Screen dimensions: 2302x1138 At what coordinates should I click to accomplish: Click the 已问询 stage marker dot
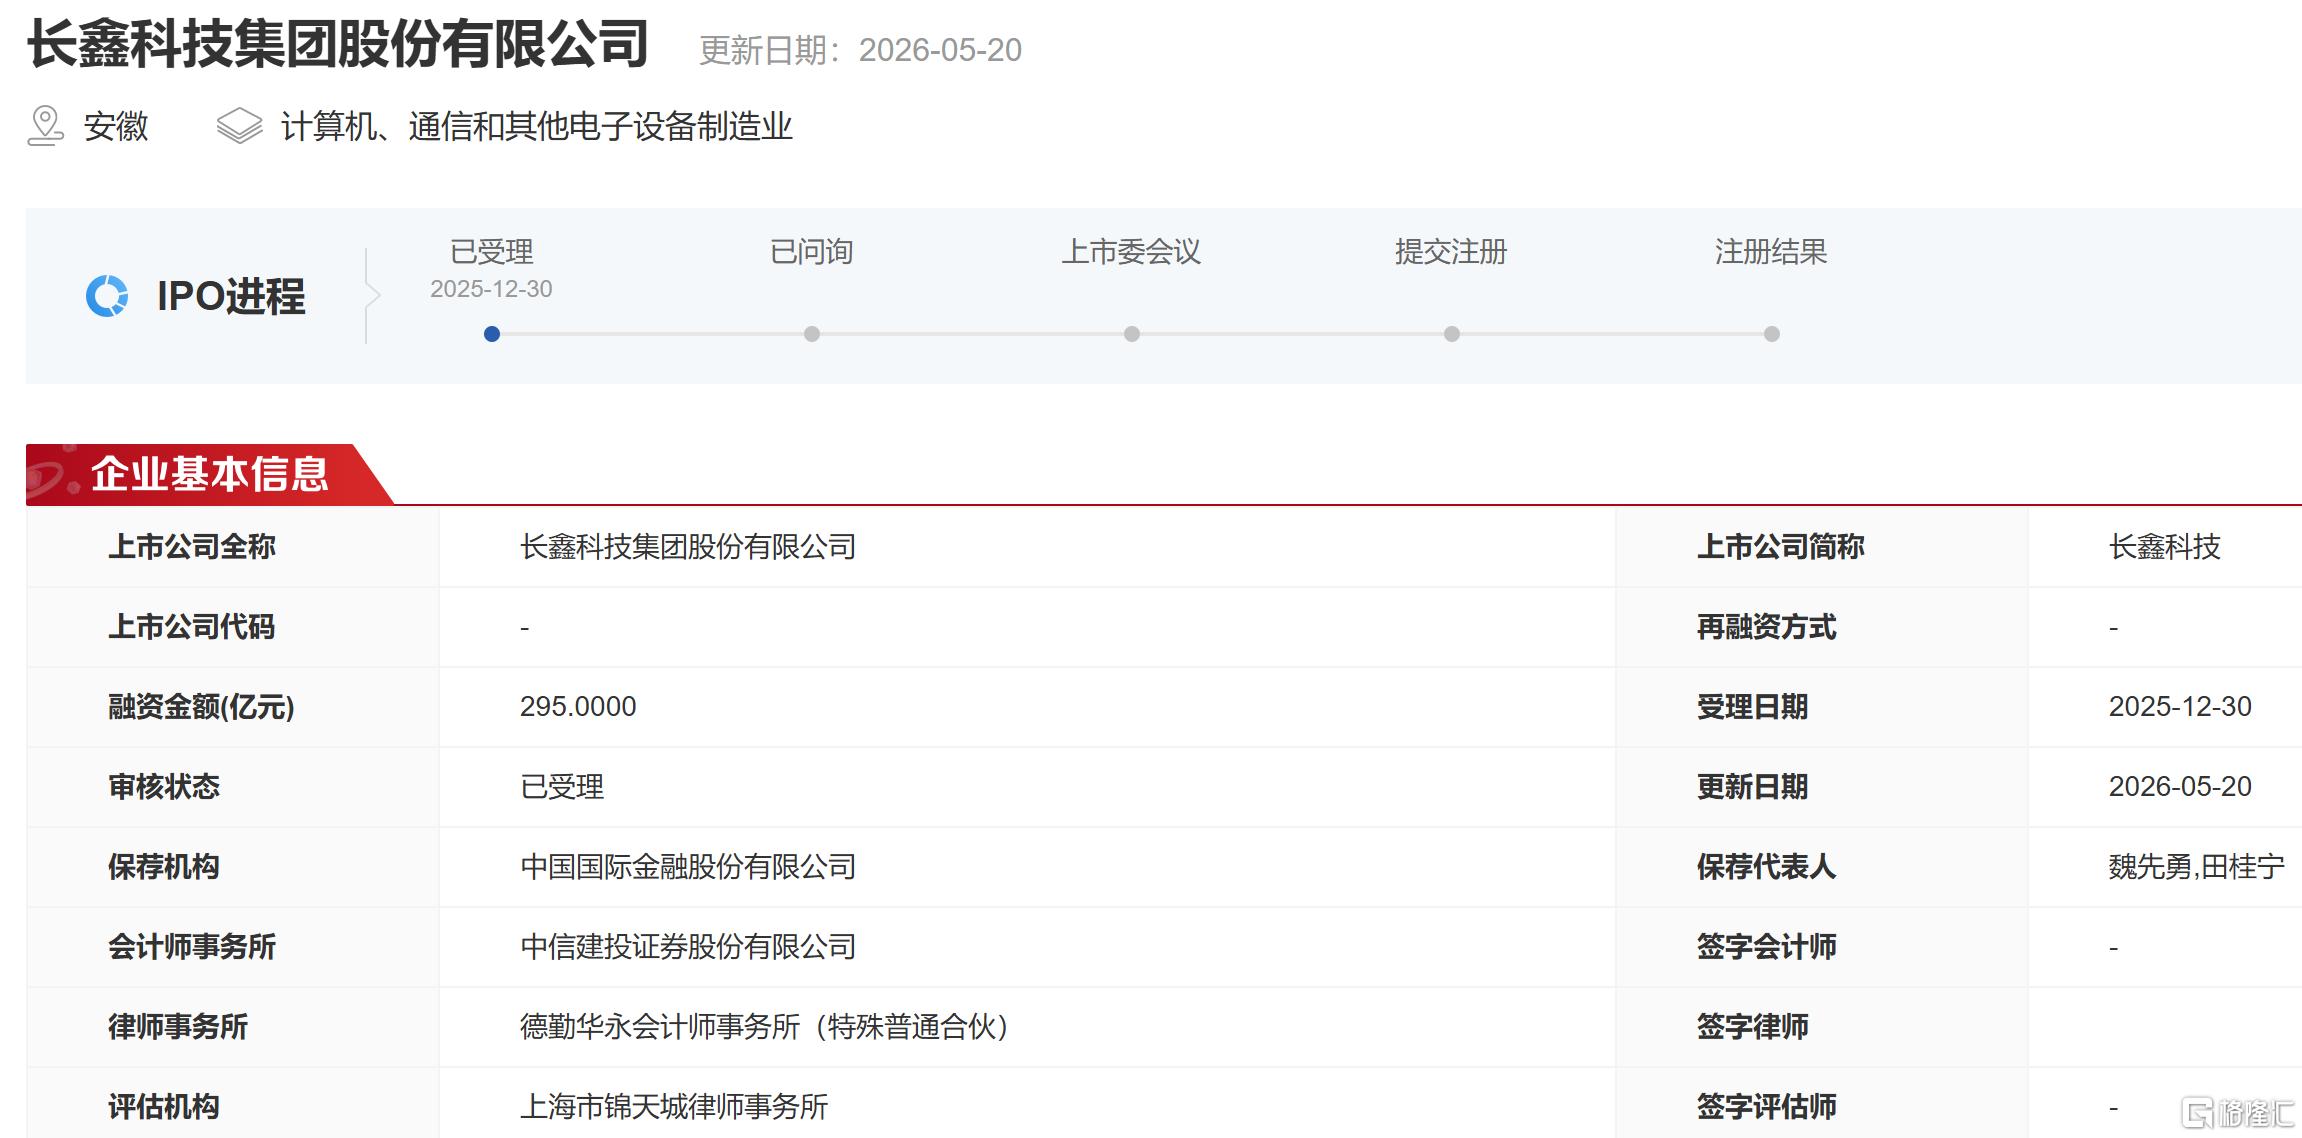pos(812,334)
